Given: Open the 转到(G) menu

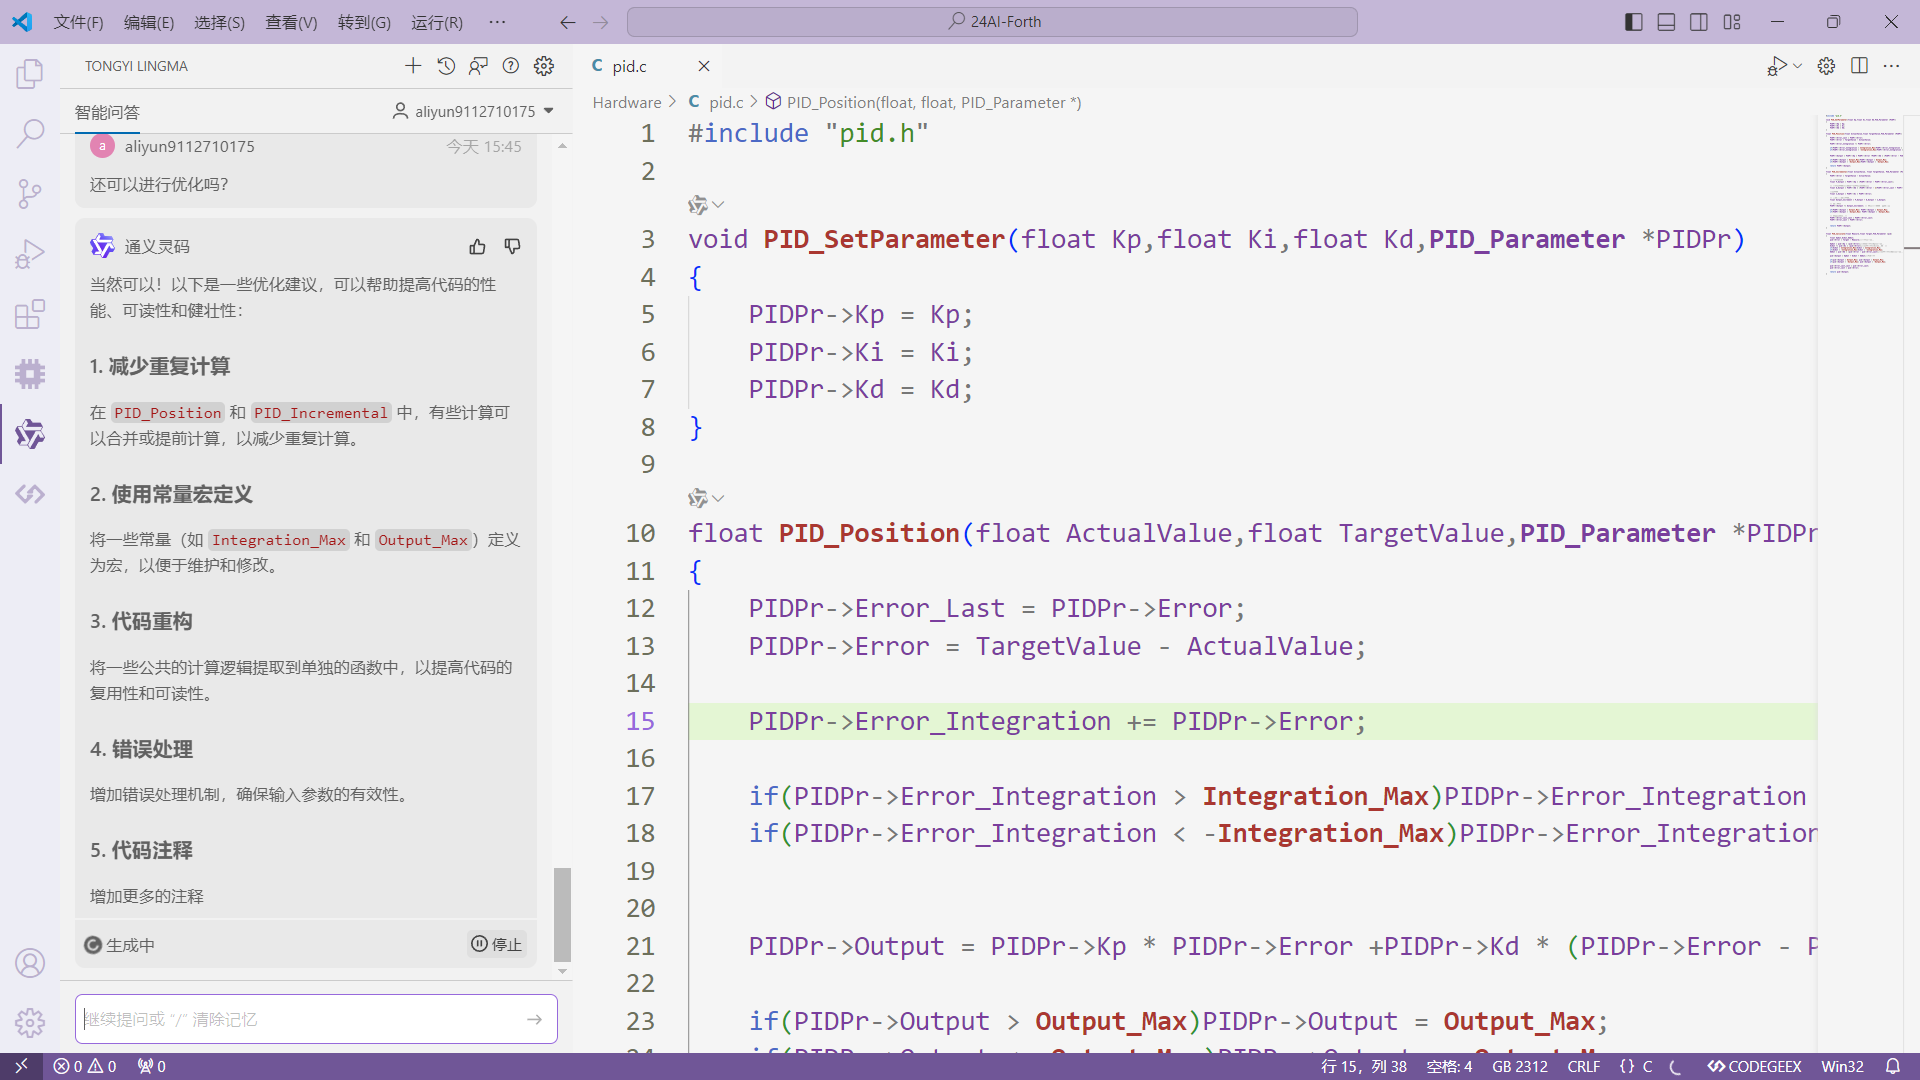Looking at the screenshot, I should pyautogui.click(x=364, y=22).
